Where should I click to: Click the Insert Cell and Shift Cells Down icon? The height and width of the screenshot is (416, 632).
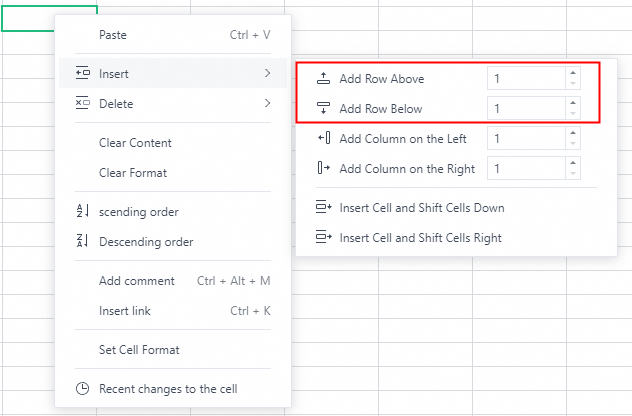[x=323, y=208]
